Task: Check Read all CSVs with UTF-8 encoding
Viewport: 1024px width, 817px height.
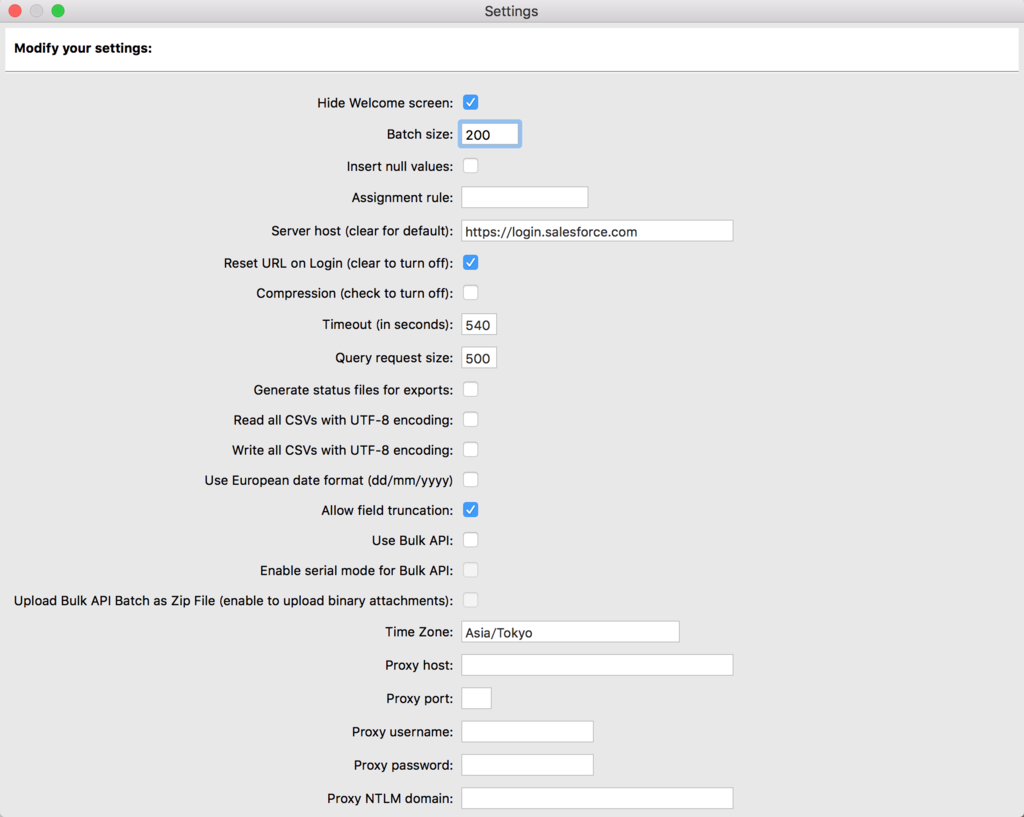Action: [x=470, y=420]
